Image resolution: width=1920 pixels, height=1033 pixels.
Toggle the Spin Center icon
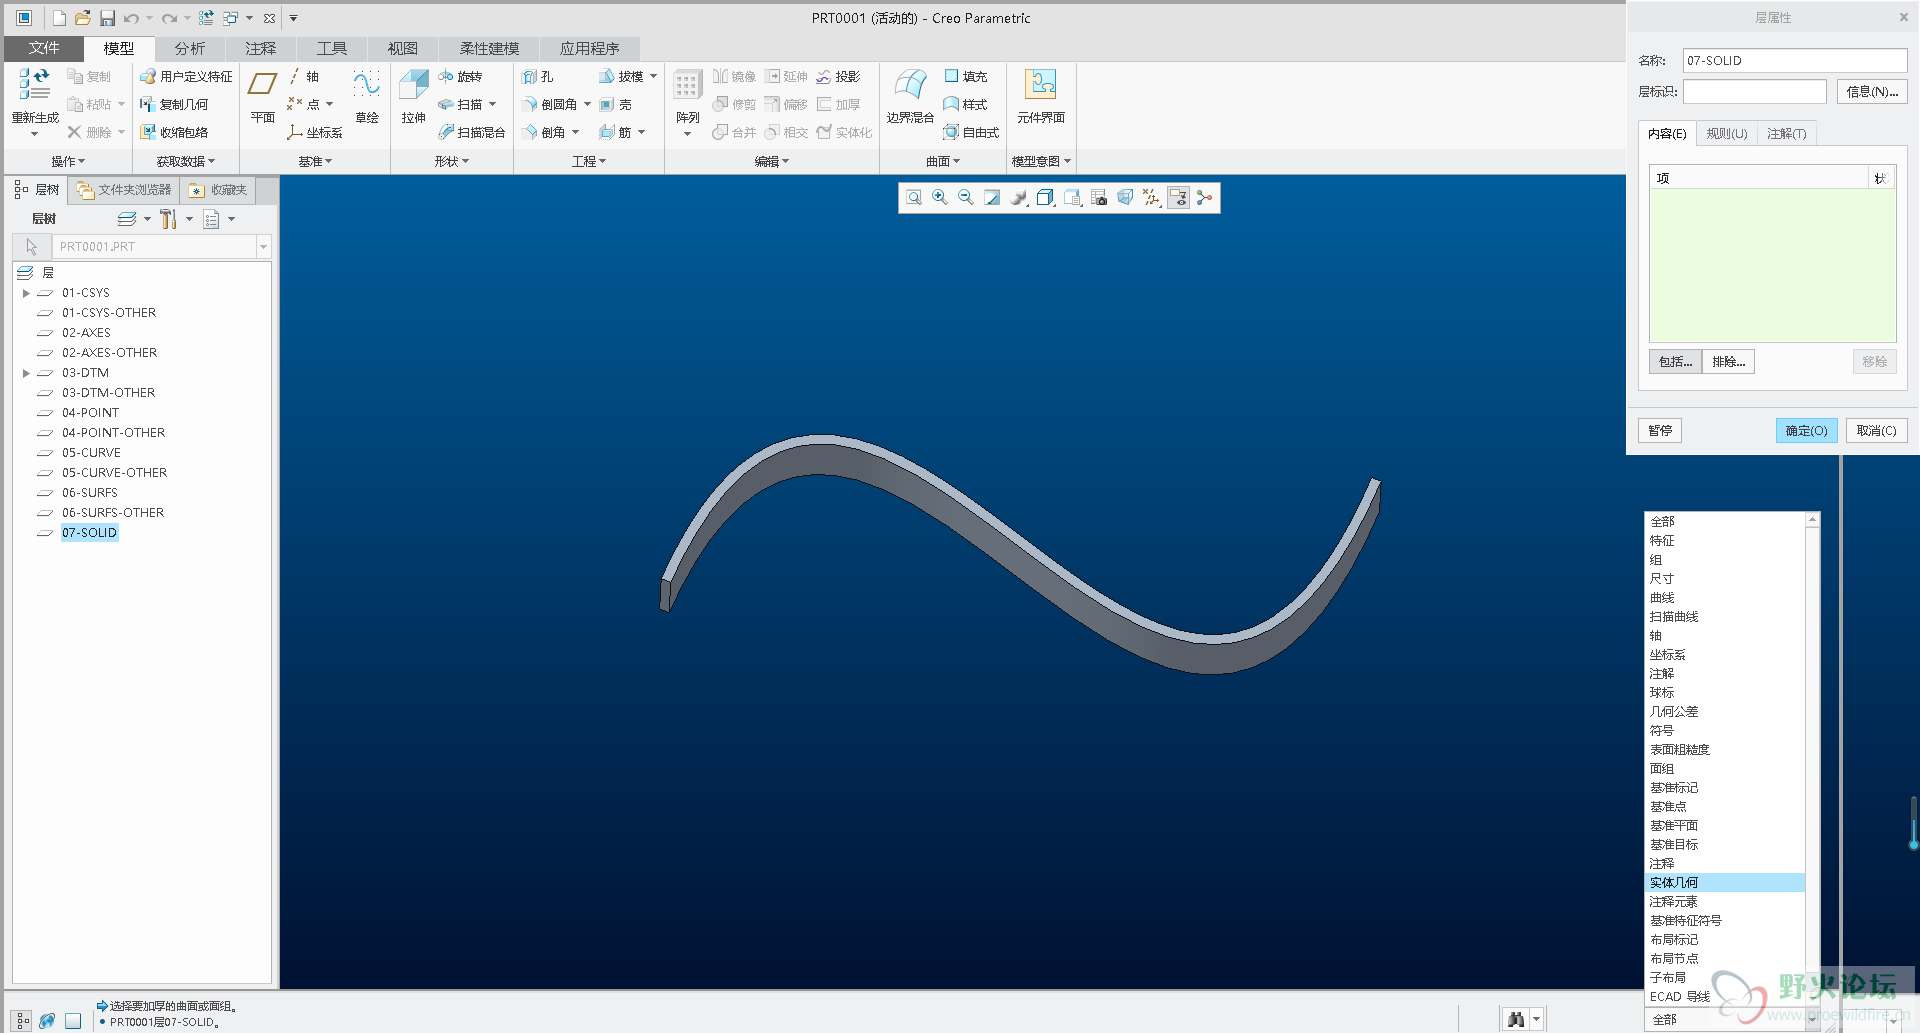(x=1205, y=198)
